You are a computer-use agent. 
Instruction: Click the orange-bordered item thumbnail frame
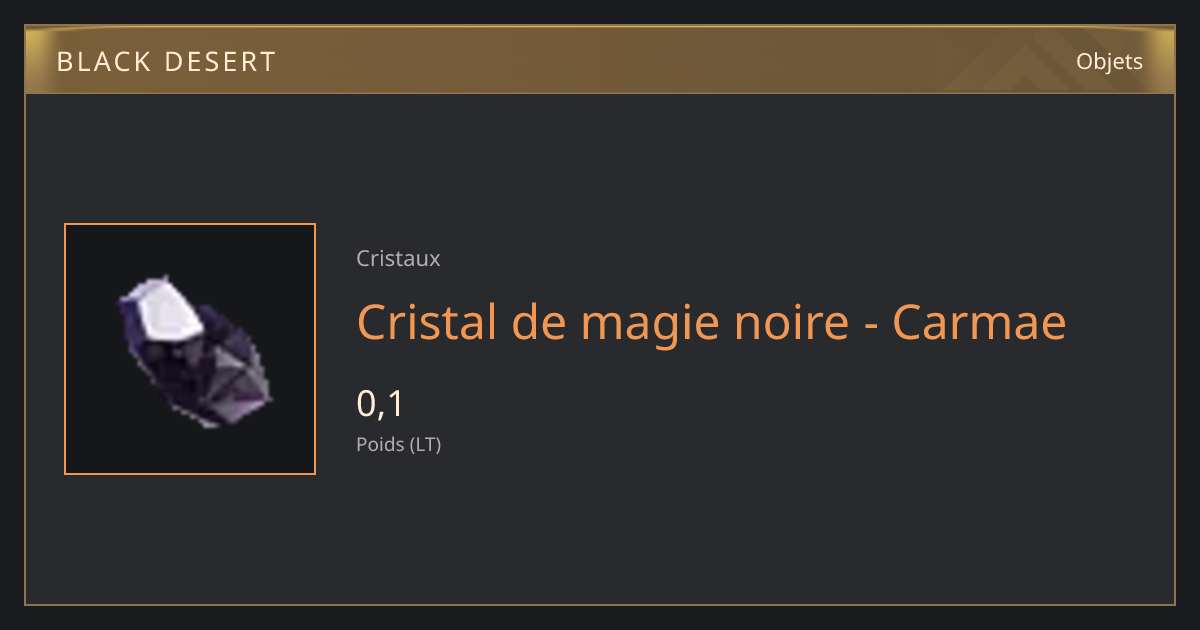click(190, 349)
